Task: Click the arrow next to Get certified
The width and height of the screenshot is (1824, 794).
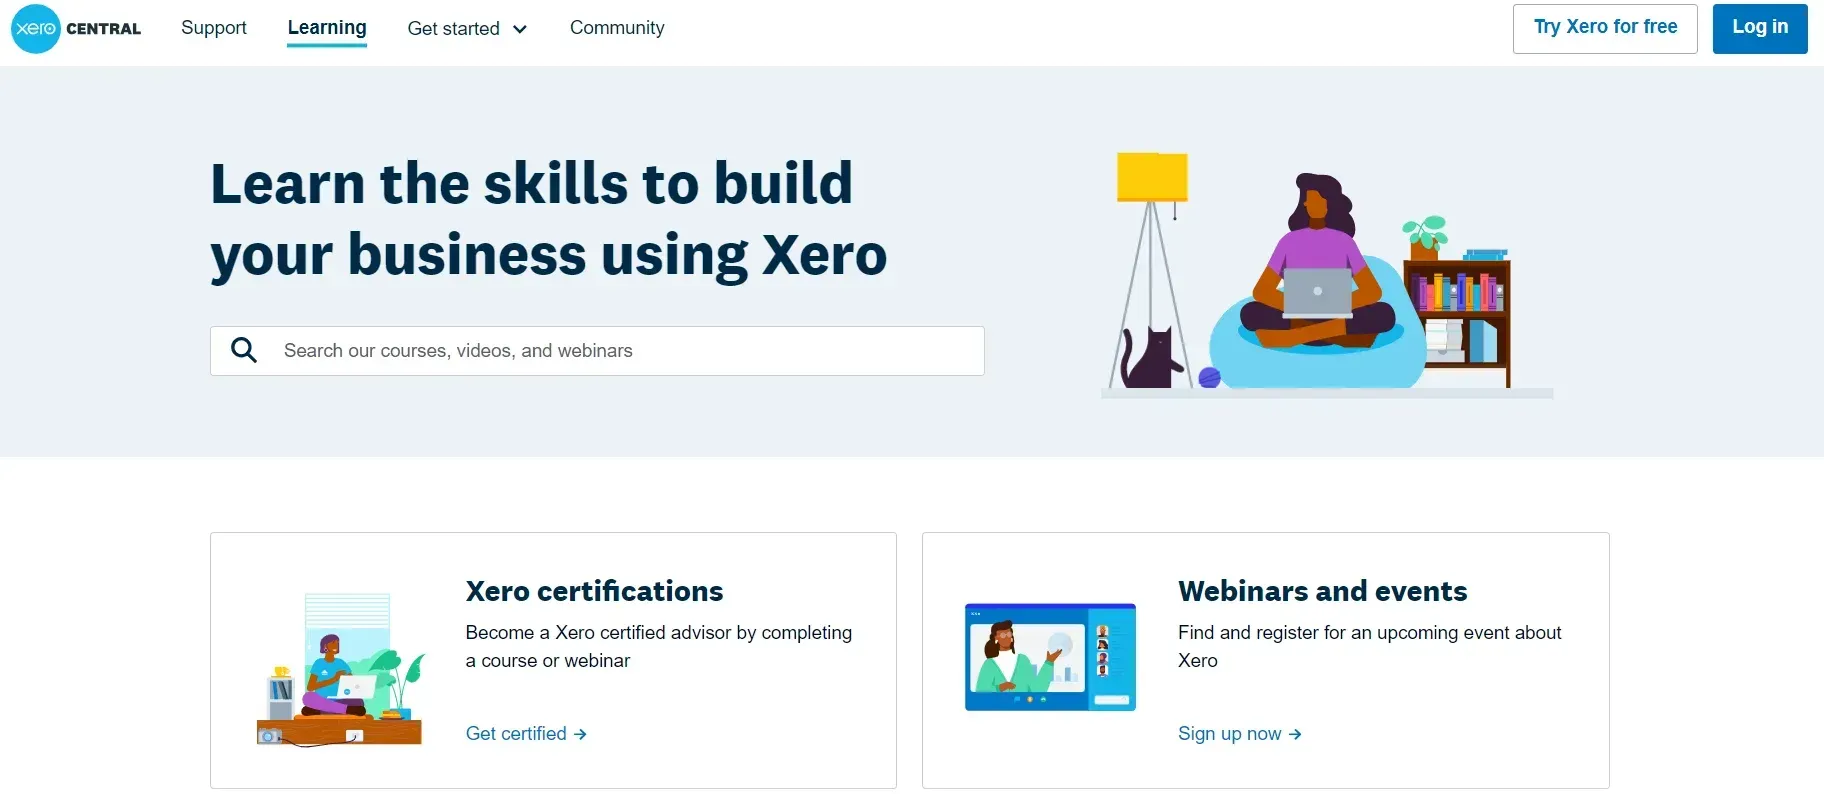Action: 580,734
